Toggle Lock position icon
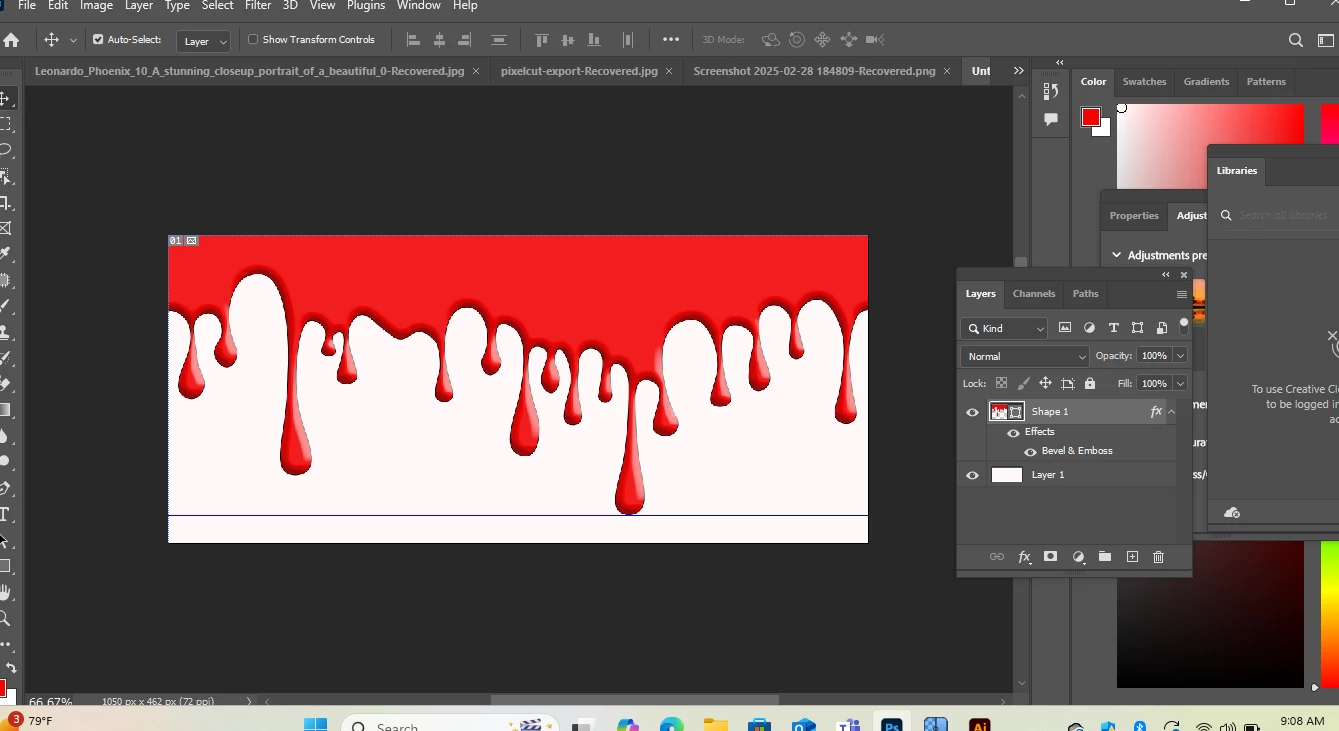 pyautogui.click(x=1045, y=383)
